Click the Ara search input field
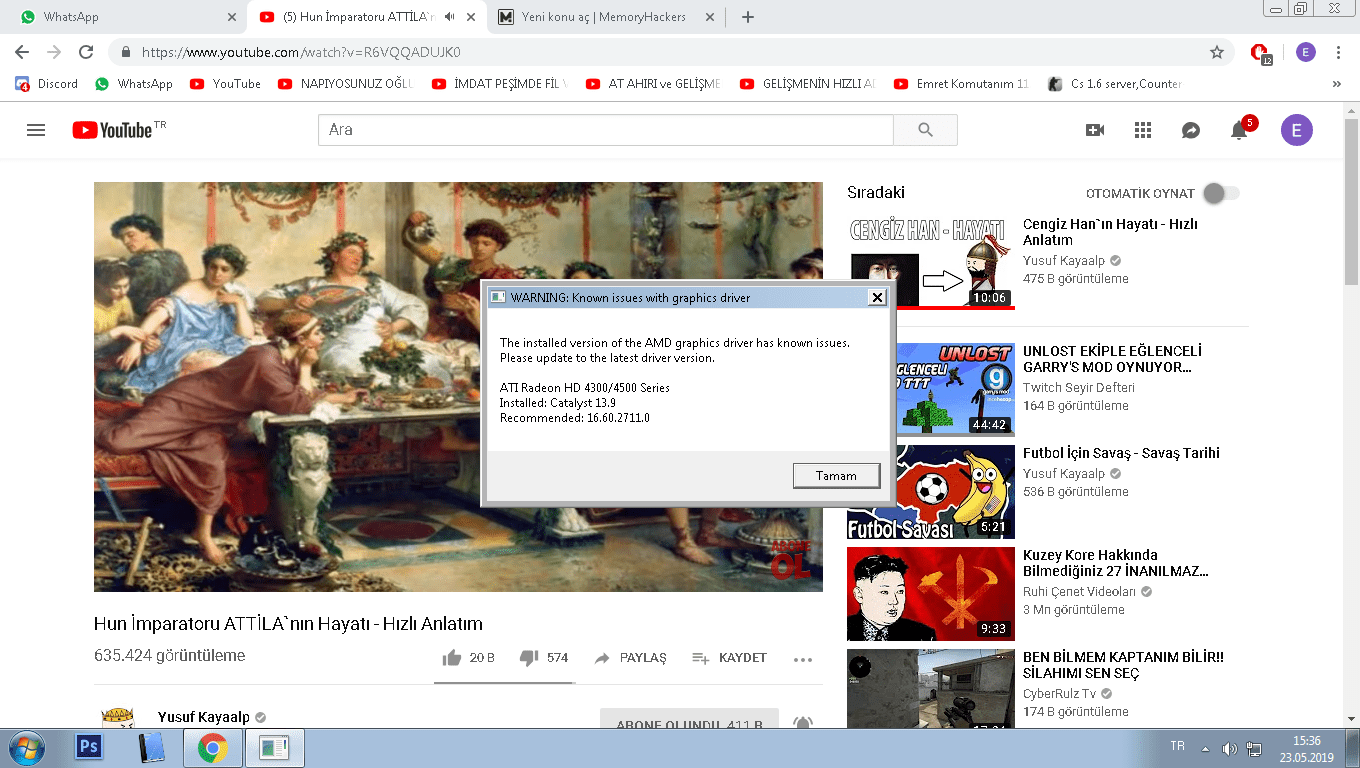This screenshot has width=1360, height=768. (605, 130)
